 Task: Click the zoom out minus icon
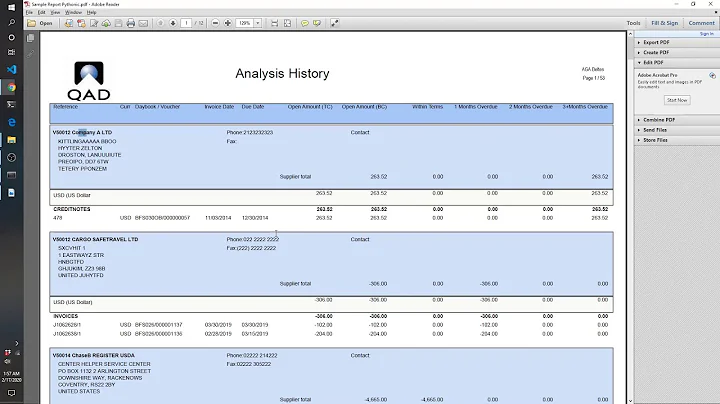215,23
